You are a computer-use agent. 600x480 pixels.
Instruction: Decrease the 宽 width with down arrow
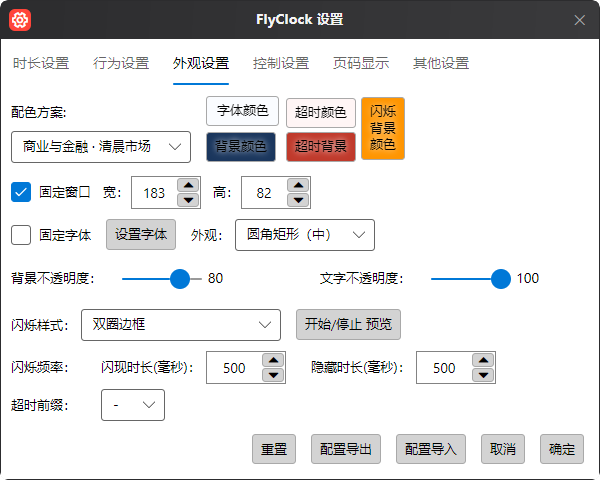(x=188, y=200)
